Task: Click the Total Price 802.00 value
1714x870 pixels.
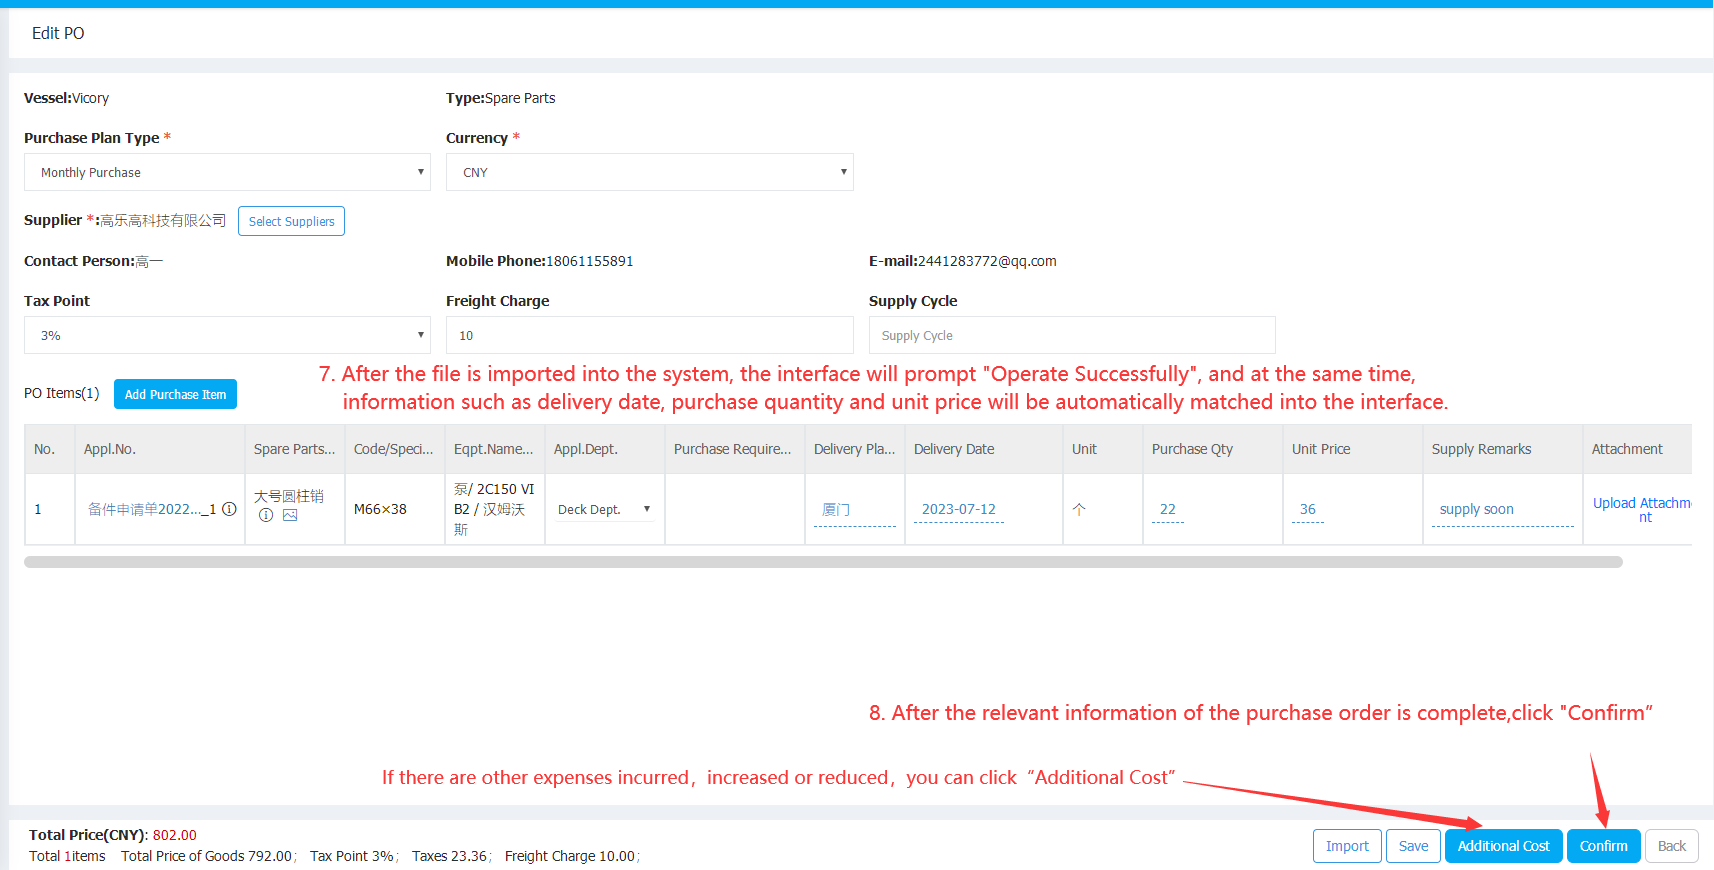Action: [x=174, y=835]
